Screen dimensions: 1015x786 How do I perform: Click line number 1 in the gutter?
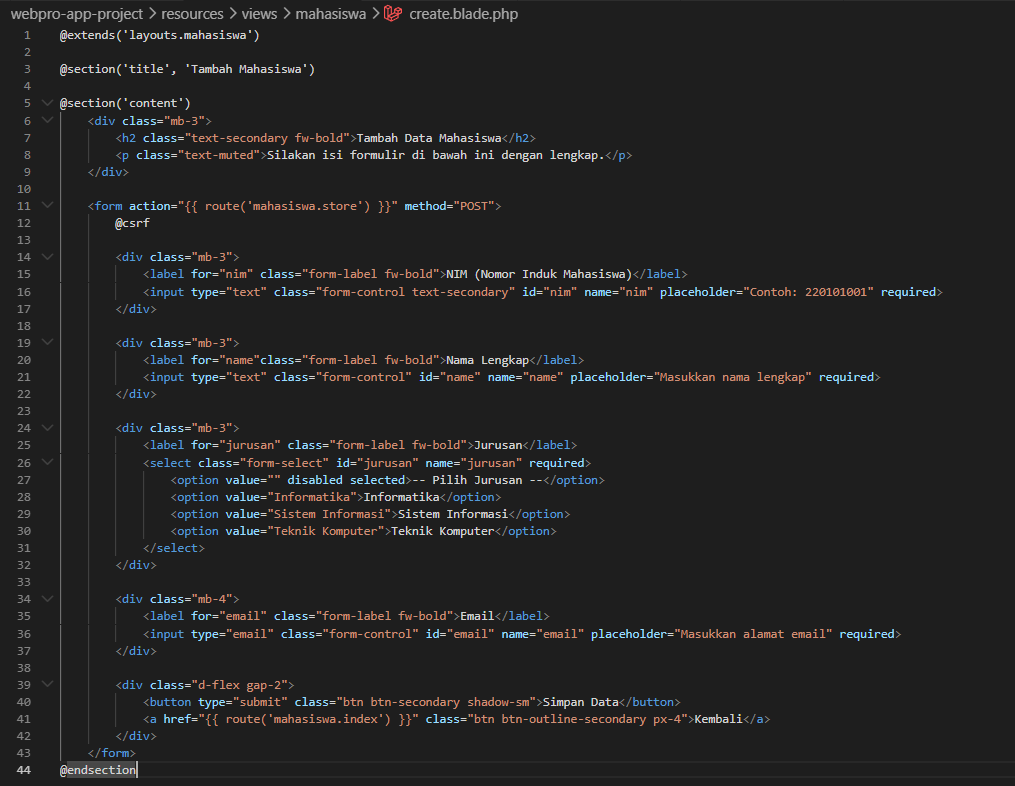coord(27,35)
